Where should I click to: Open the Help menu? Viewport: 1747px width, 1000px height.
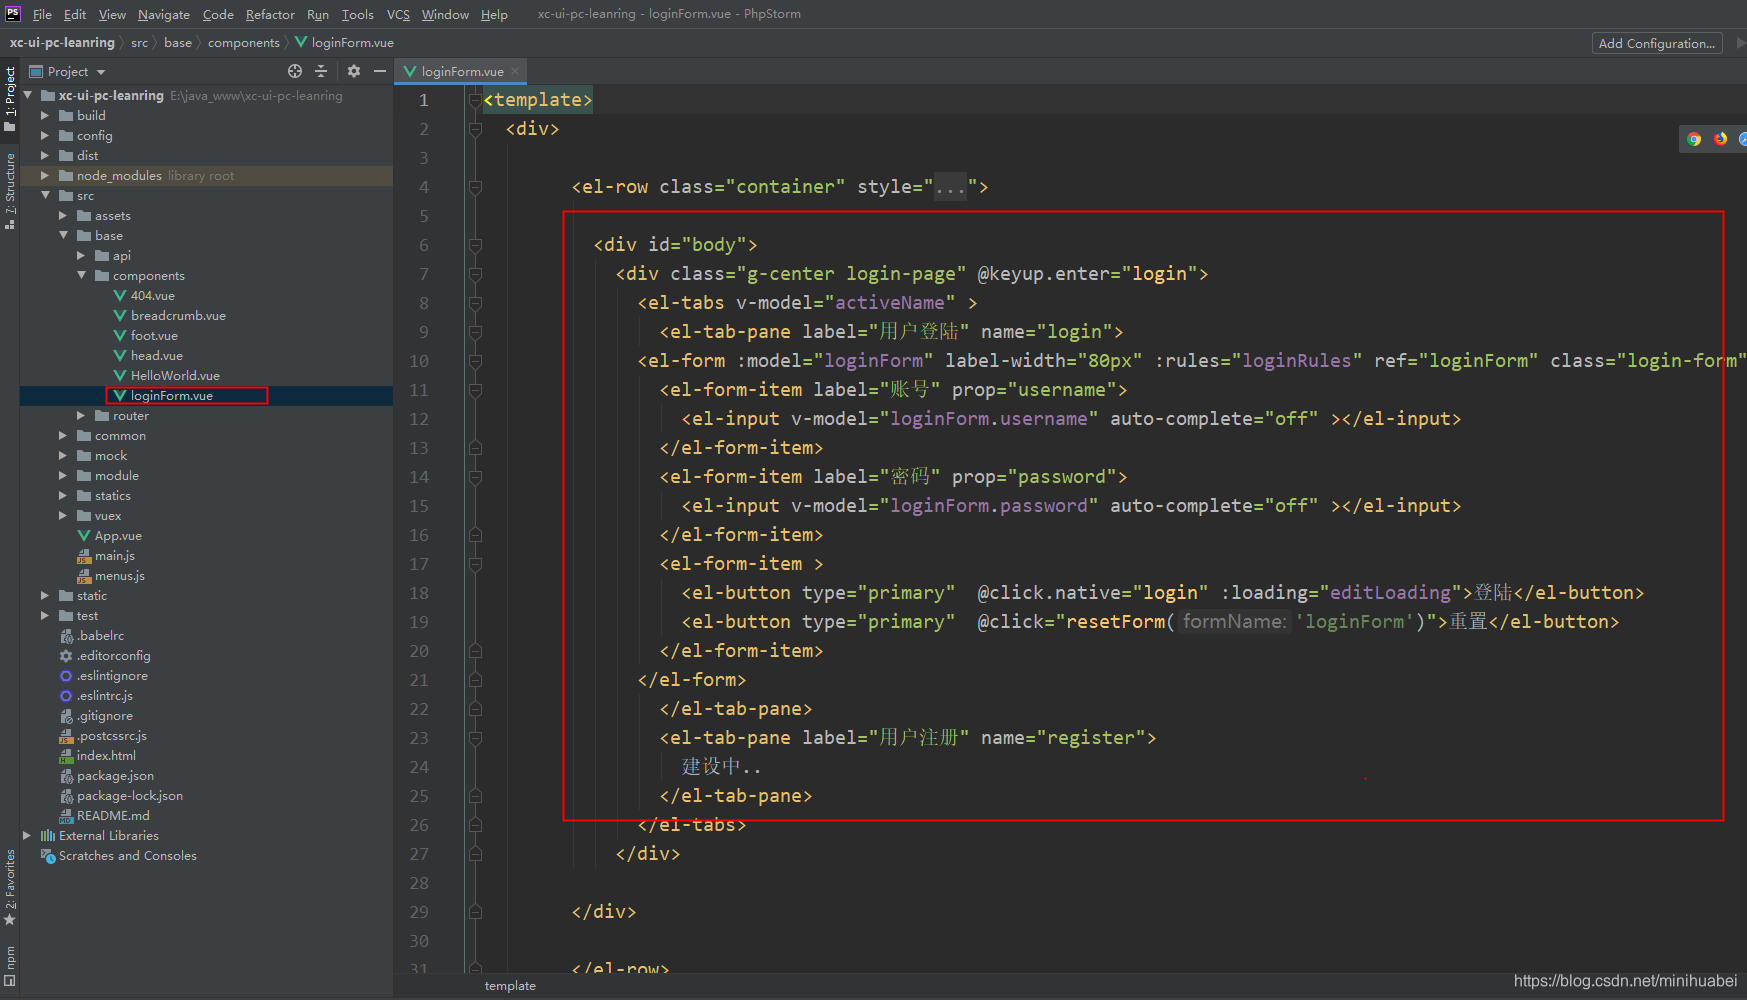(x=494, y=14)
